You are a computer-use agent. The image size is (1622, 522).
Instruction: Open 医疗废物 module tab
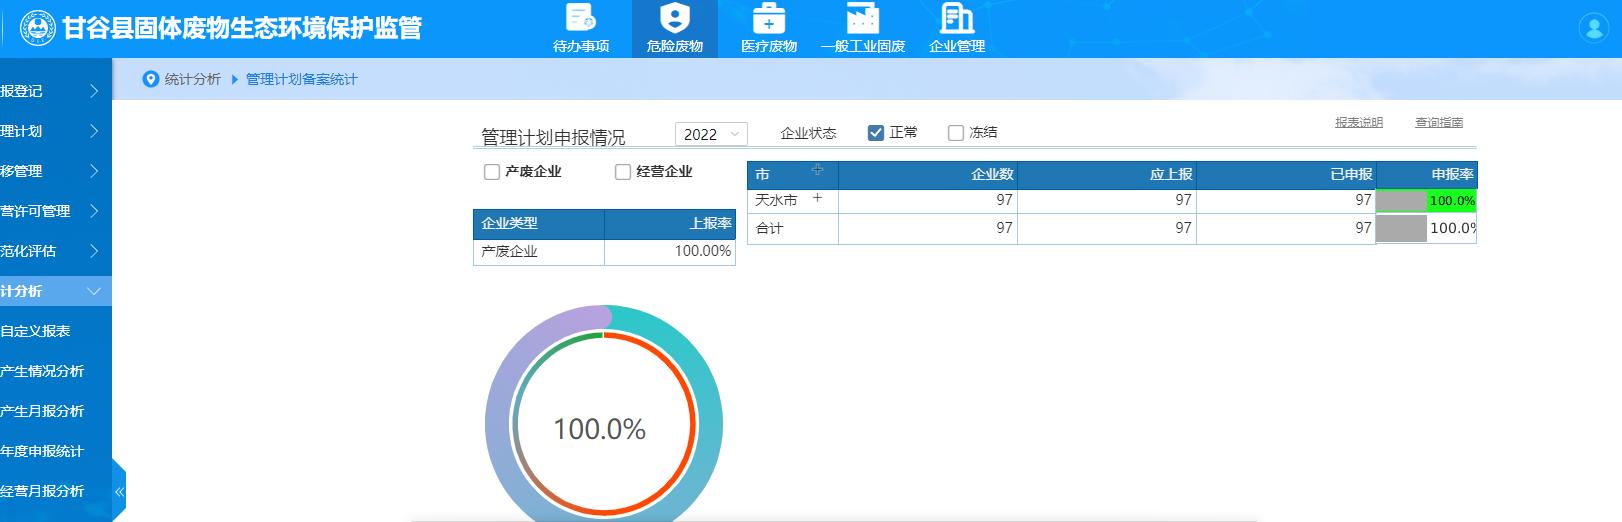(769, 28)
